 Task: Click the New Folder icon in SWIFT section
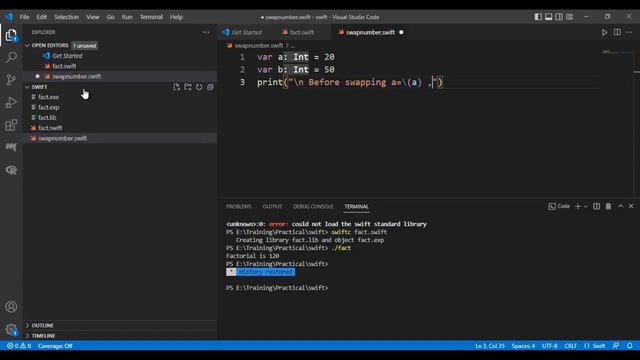point(188,87)
